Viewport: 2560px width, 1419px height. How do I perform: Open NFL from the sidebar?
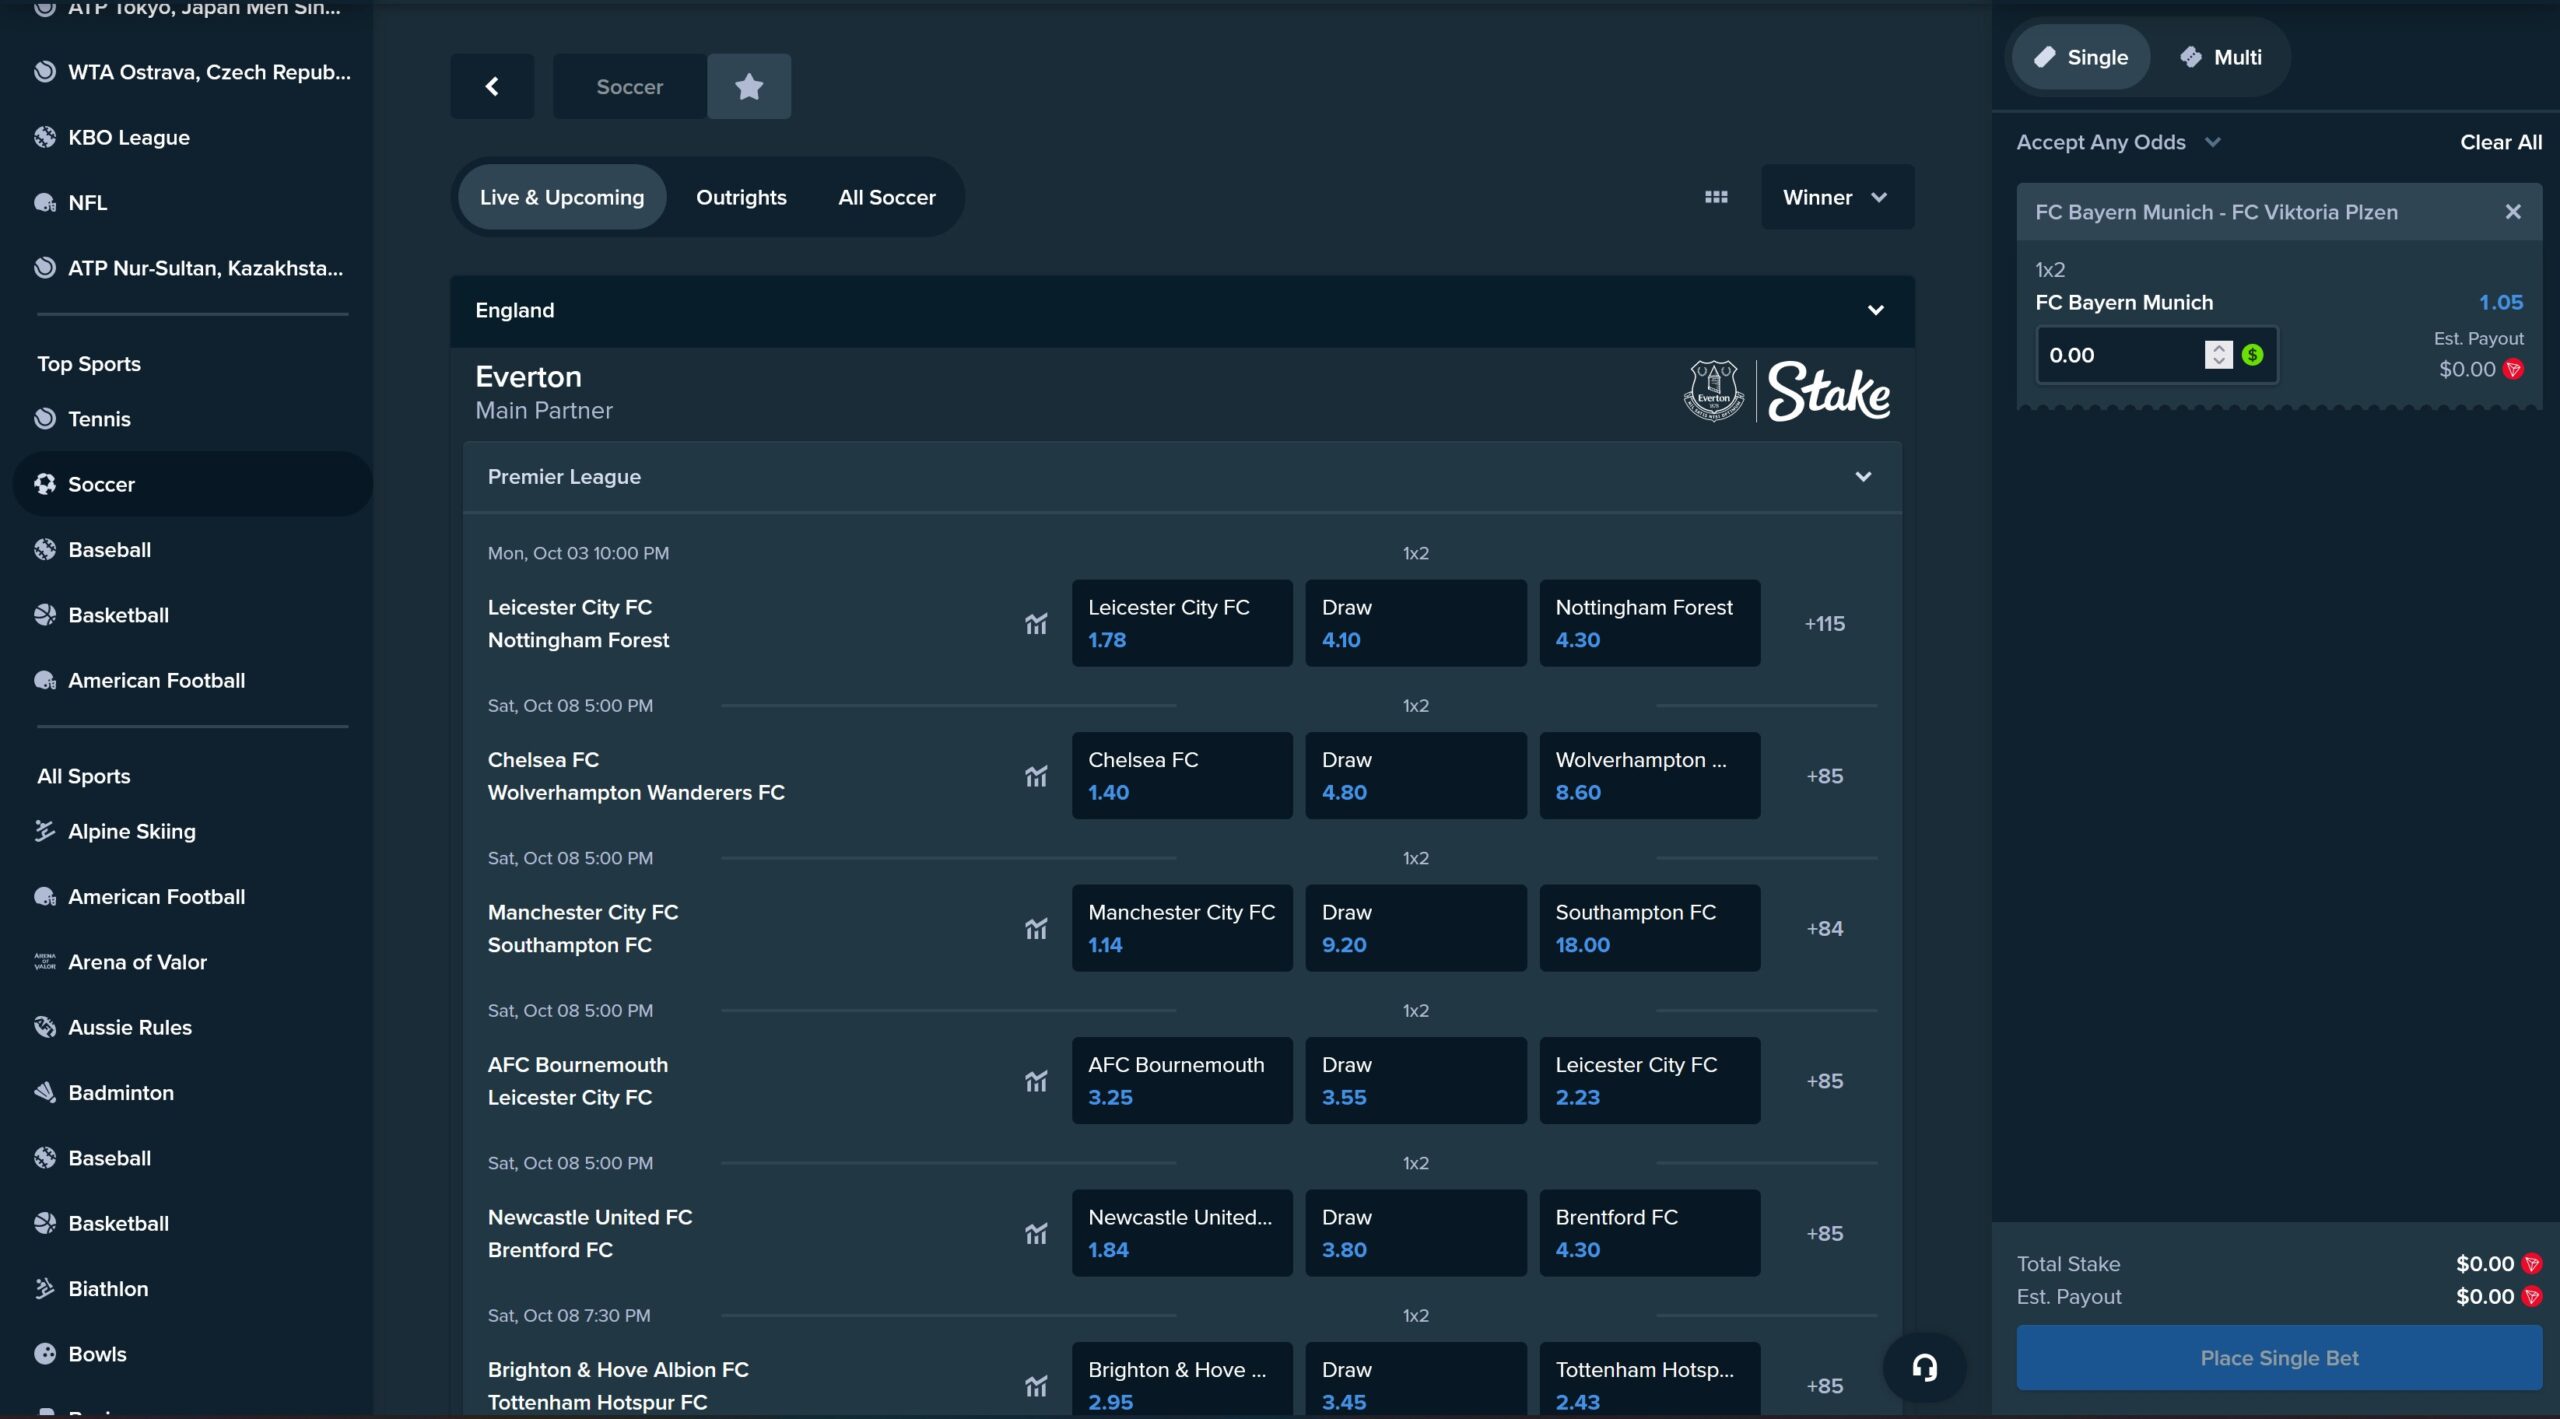pyautogui.click(x=192, y=203)
